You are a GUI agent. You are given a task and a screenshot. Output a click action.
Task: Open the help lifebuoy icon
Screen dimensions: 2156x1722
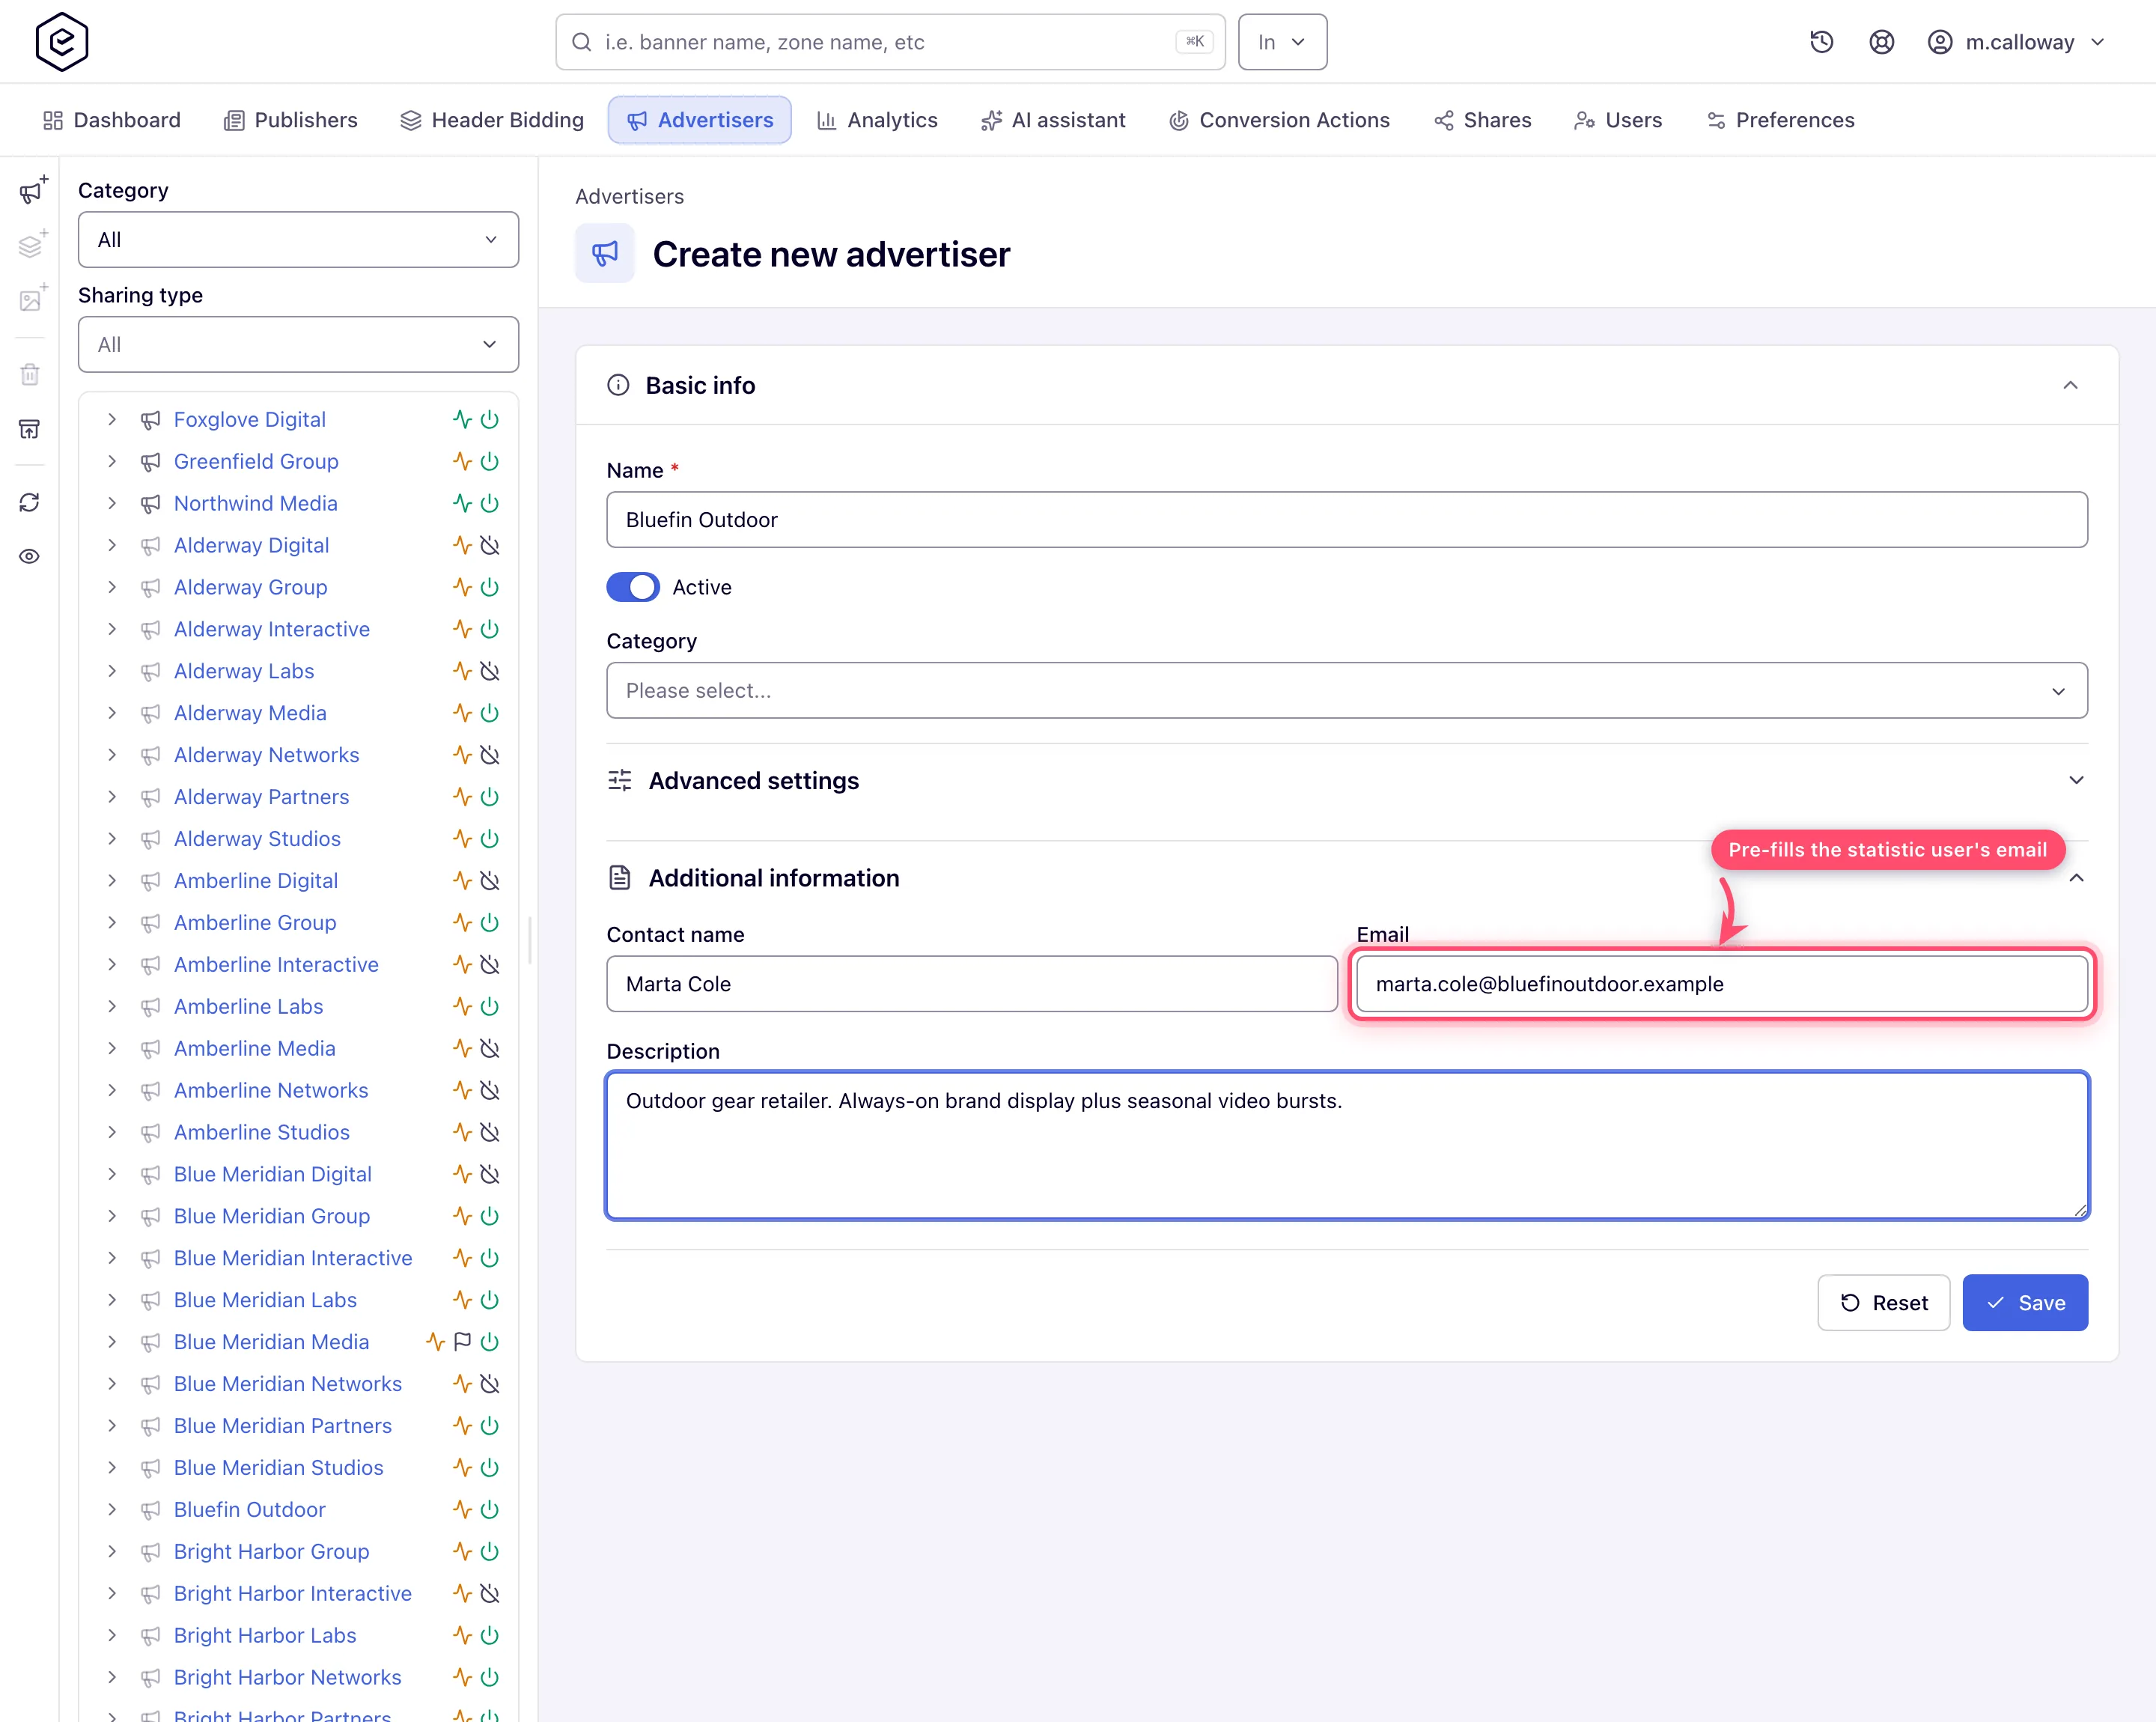click(x=1881, y=42)
